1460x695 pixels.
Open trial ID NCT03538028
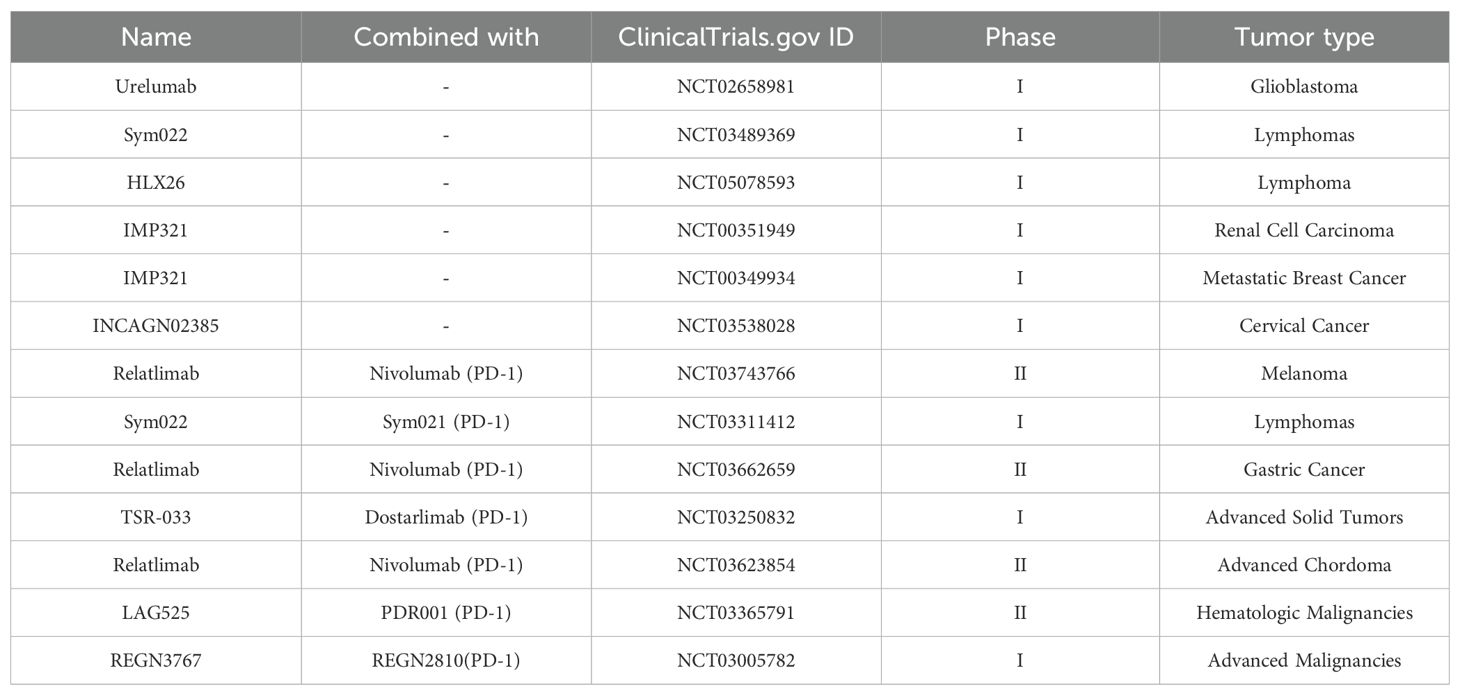[x=736, y=326]
